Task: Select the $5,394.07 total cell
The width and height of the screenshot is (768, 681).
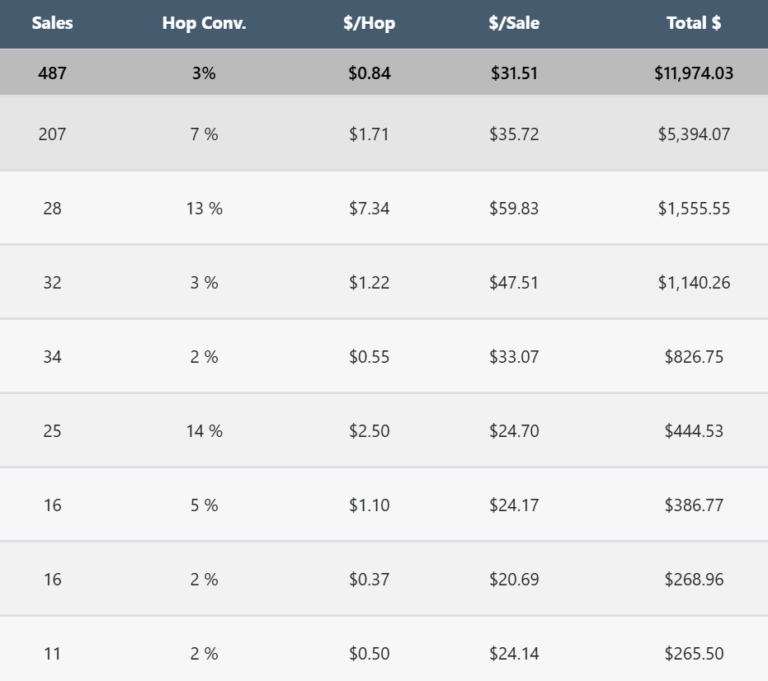Action: tap(694, 134)
